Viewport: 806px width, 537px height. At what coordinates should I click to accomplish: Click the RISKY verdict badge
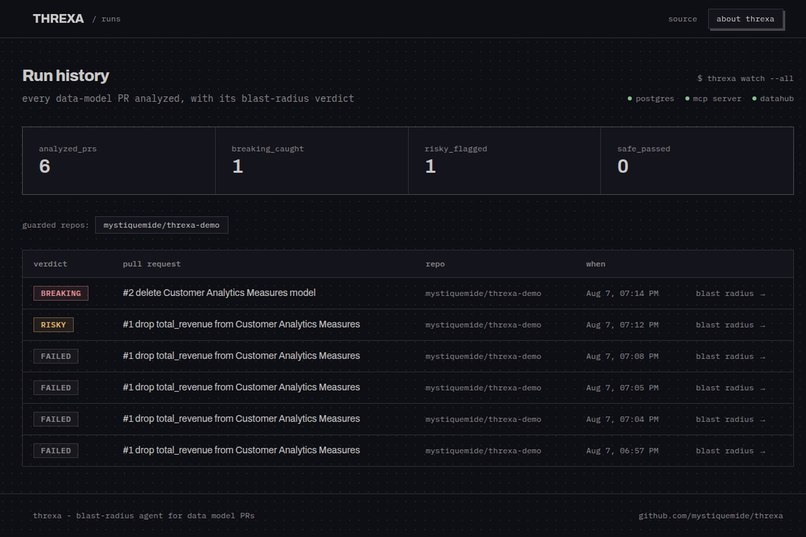53,325
